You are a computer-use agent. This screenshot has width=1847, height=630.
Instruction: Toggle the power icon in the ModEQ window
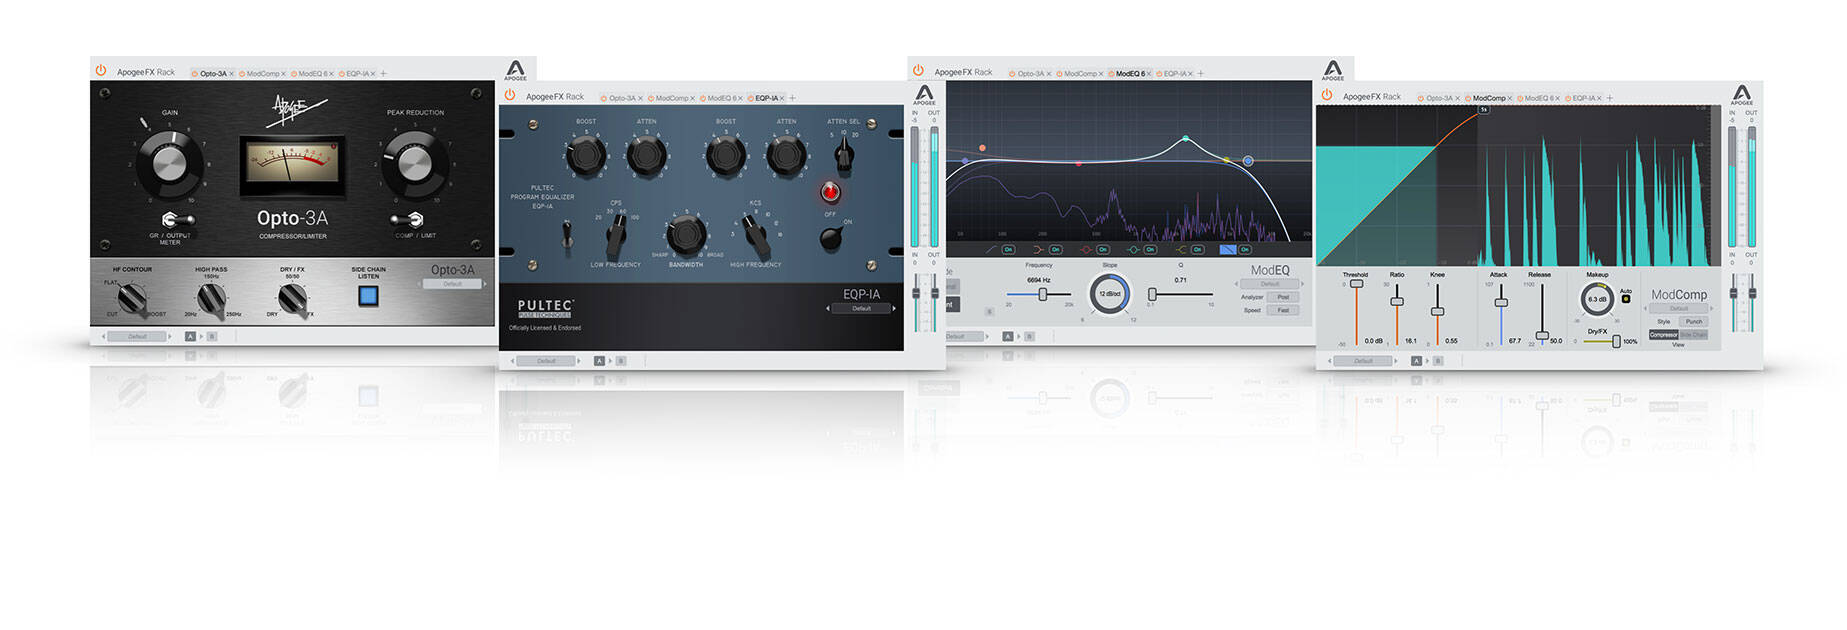pos(918,71)
